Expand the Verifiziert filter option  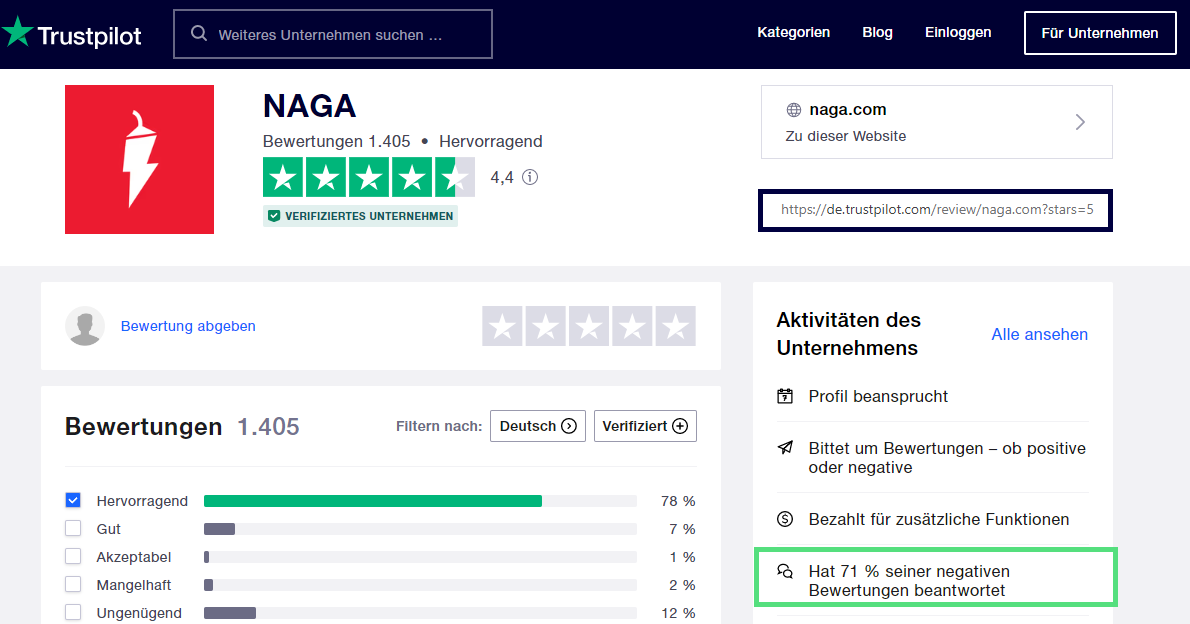pos(645,425)
